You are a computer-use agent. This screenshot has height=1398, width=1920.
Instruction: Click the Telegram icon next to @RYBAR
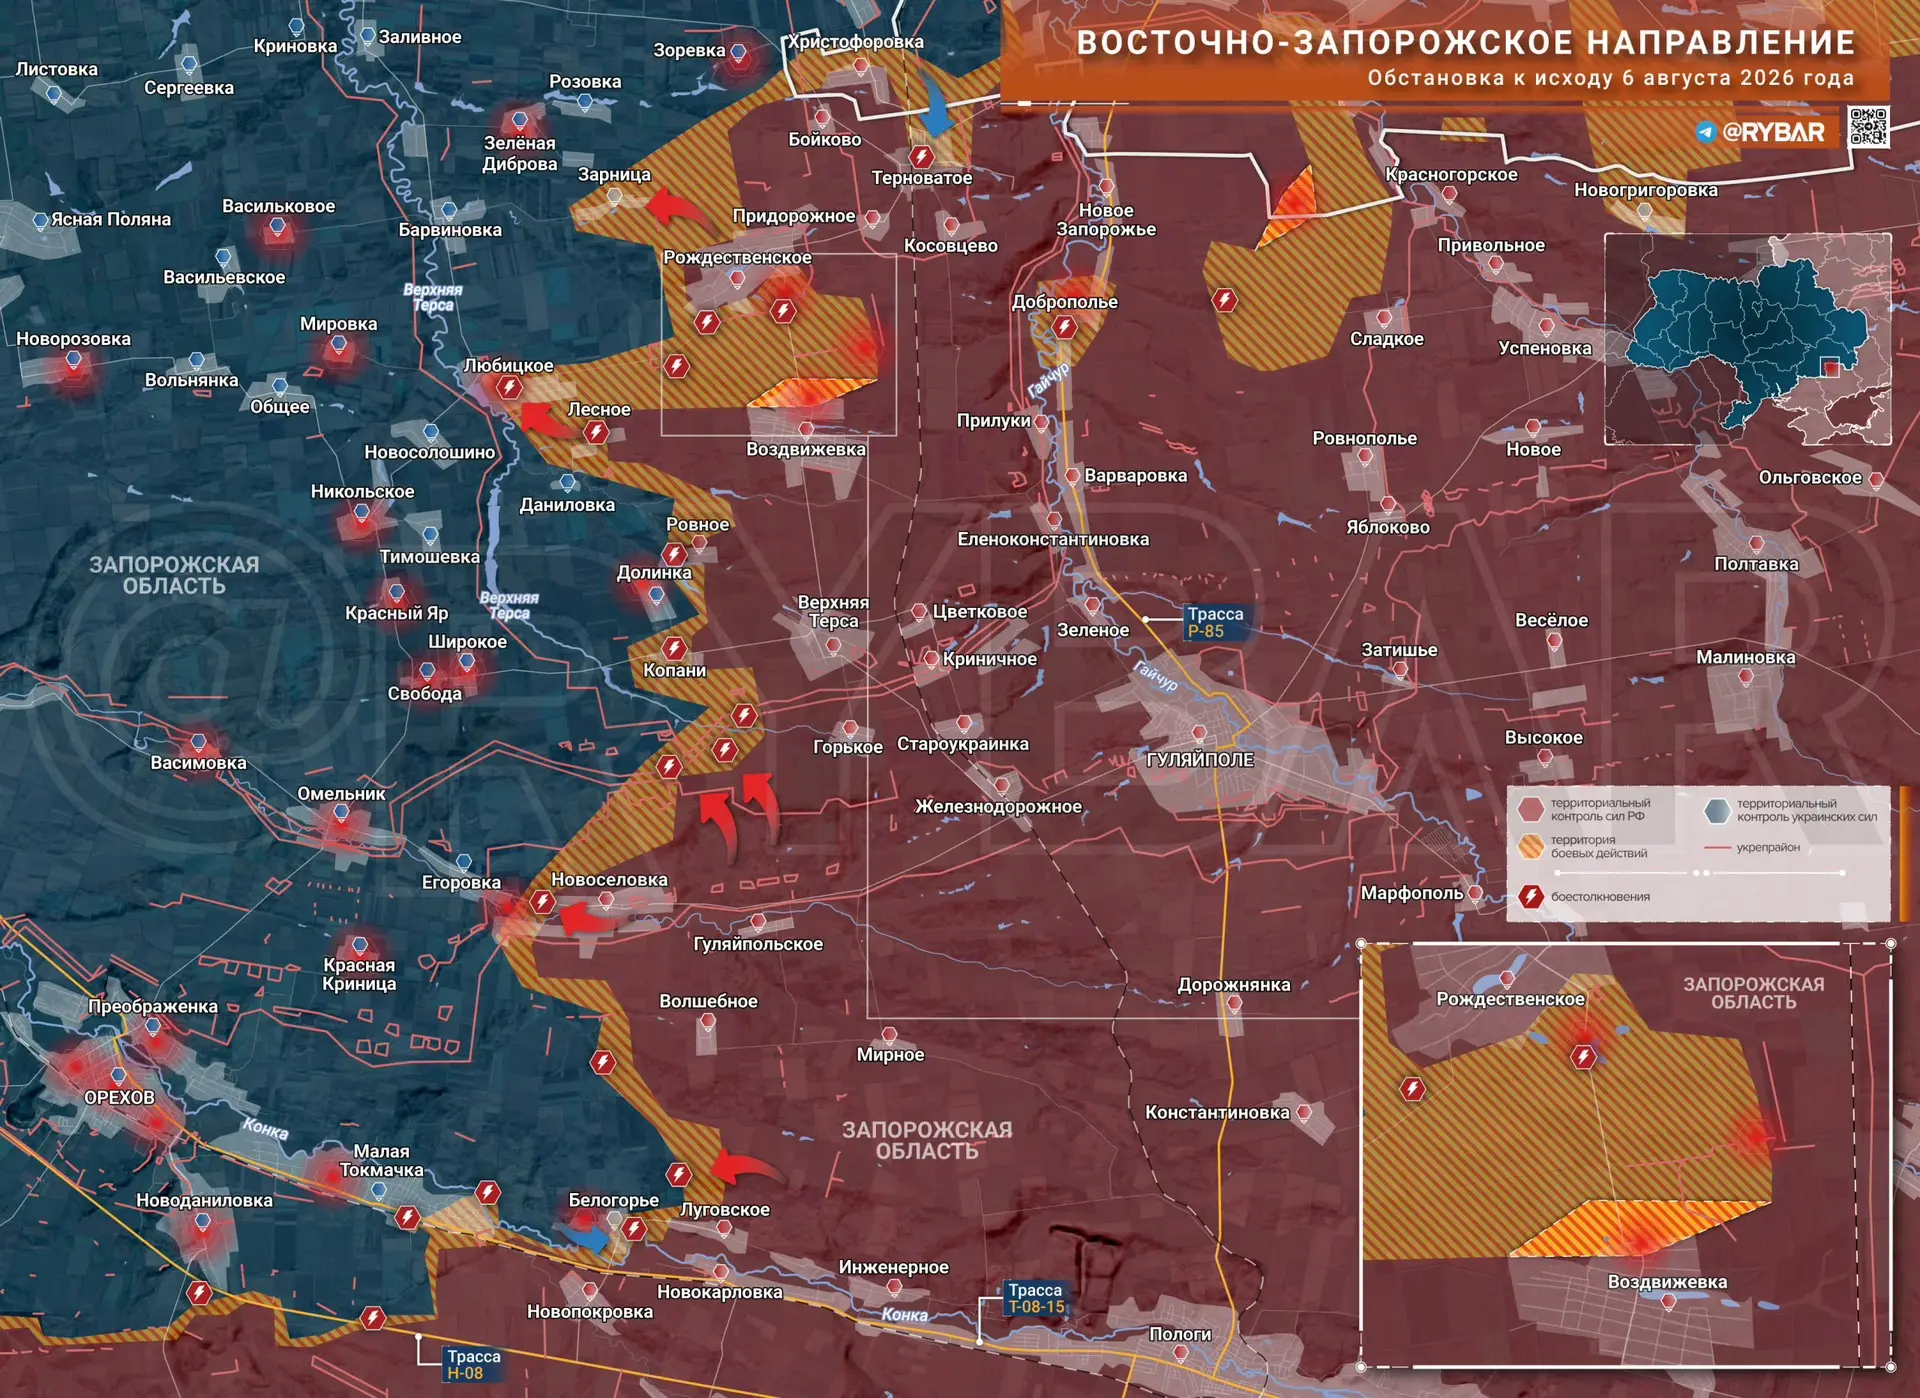pos(1706,132)
